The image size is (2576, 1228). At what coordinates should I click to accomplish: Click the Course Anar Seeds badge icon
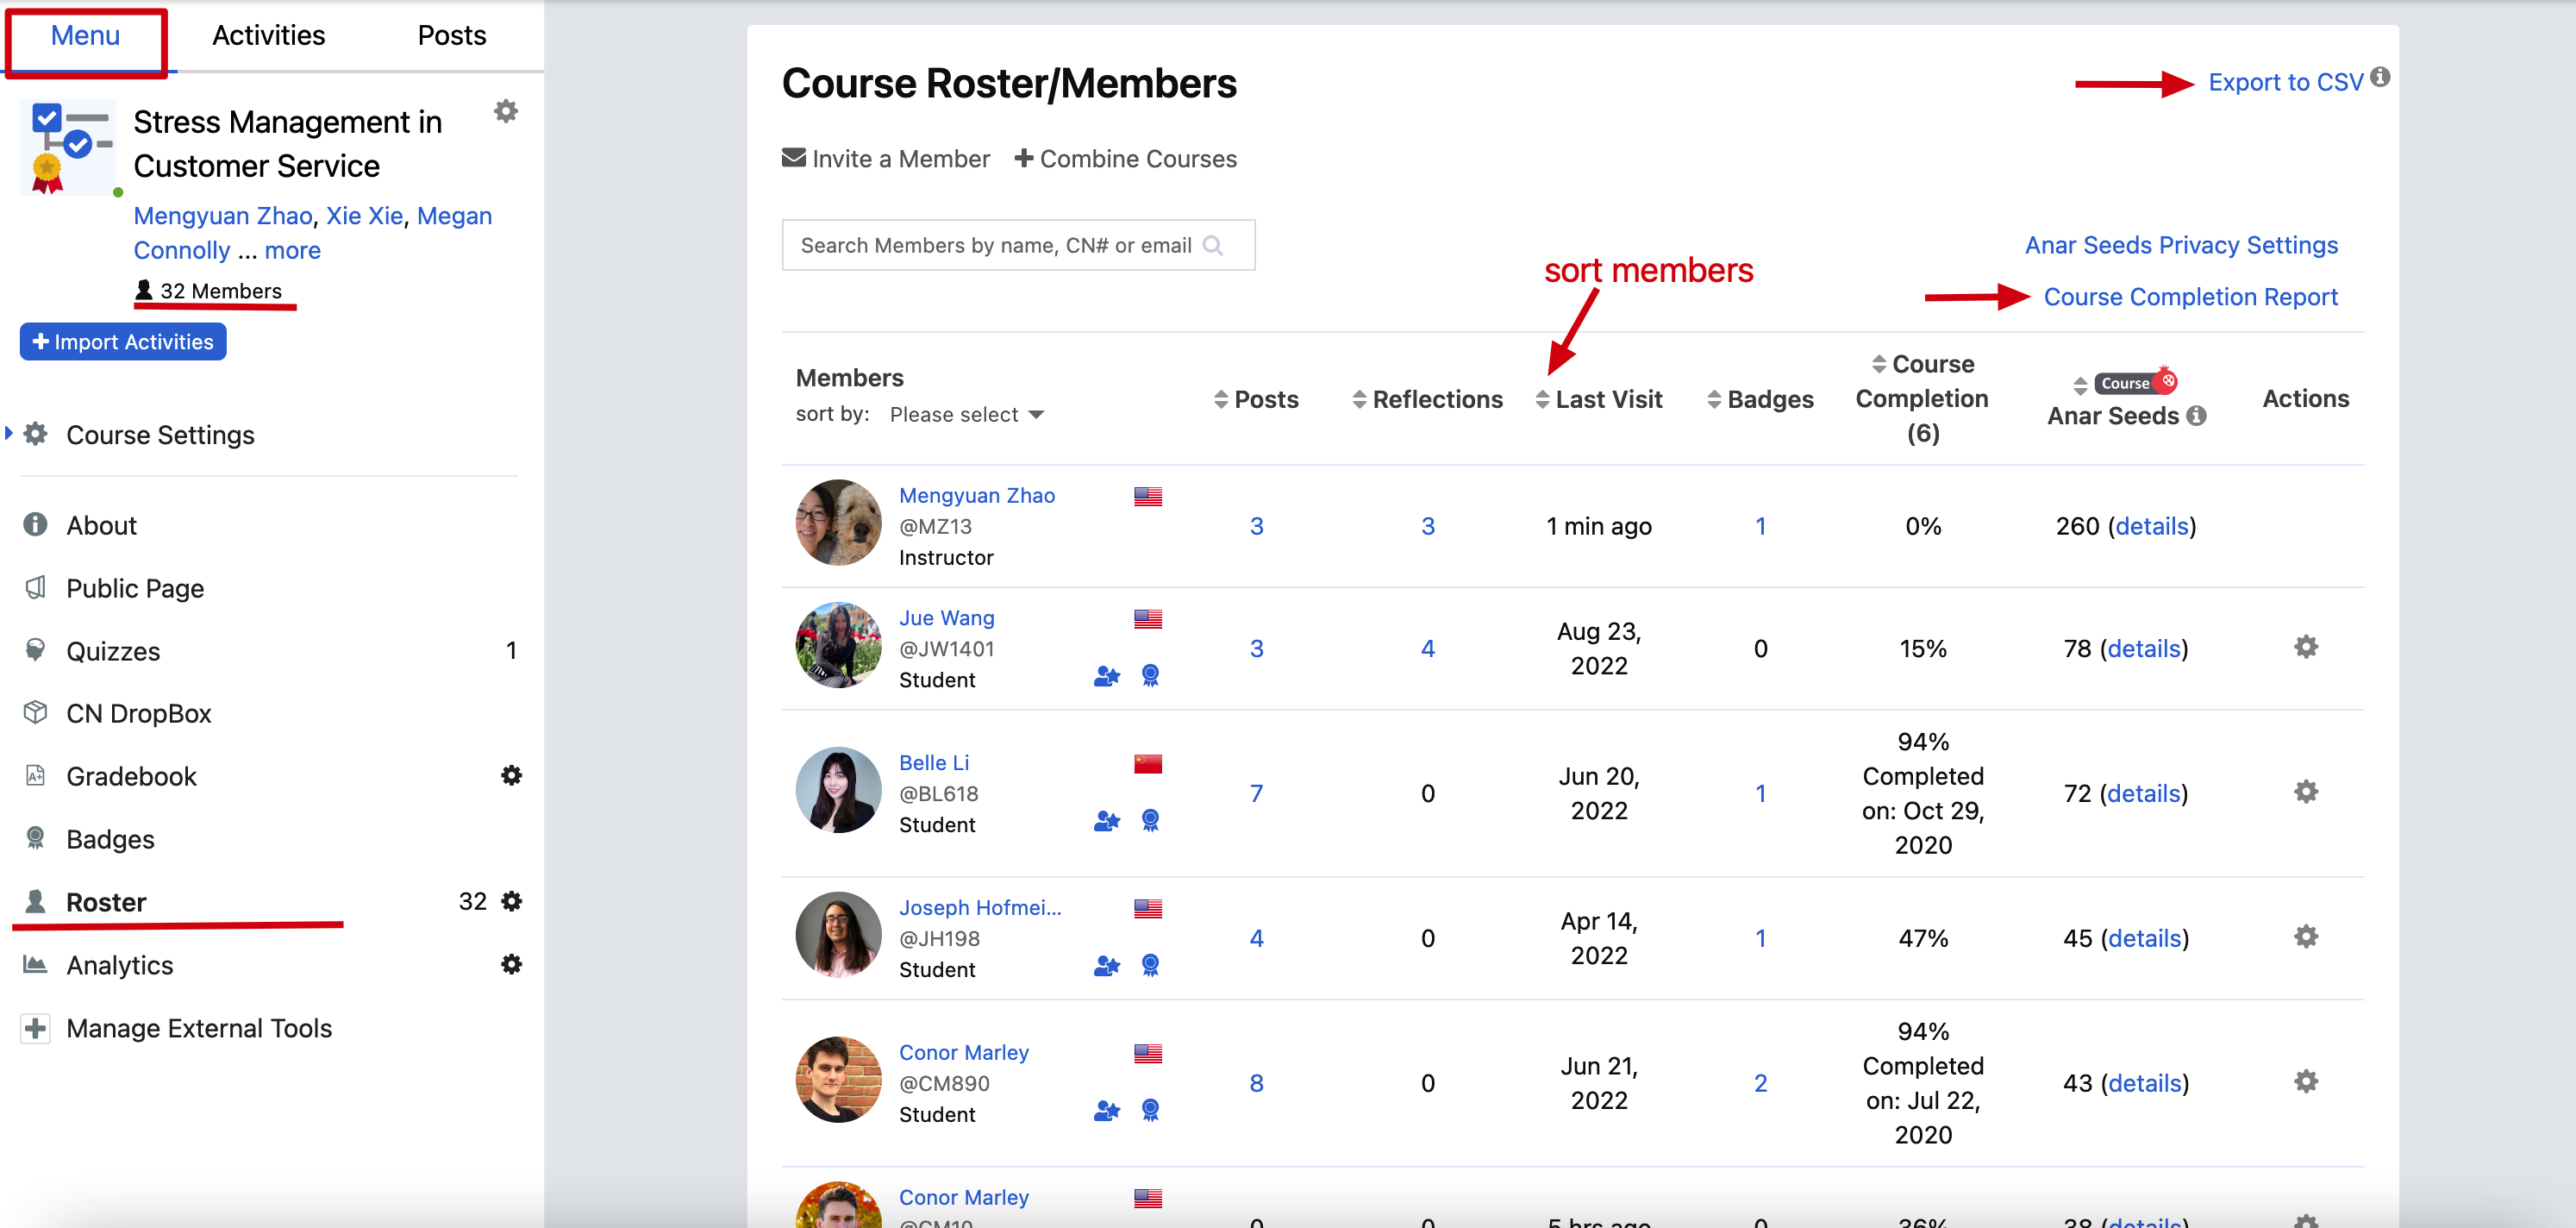click(2136, 382)
